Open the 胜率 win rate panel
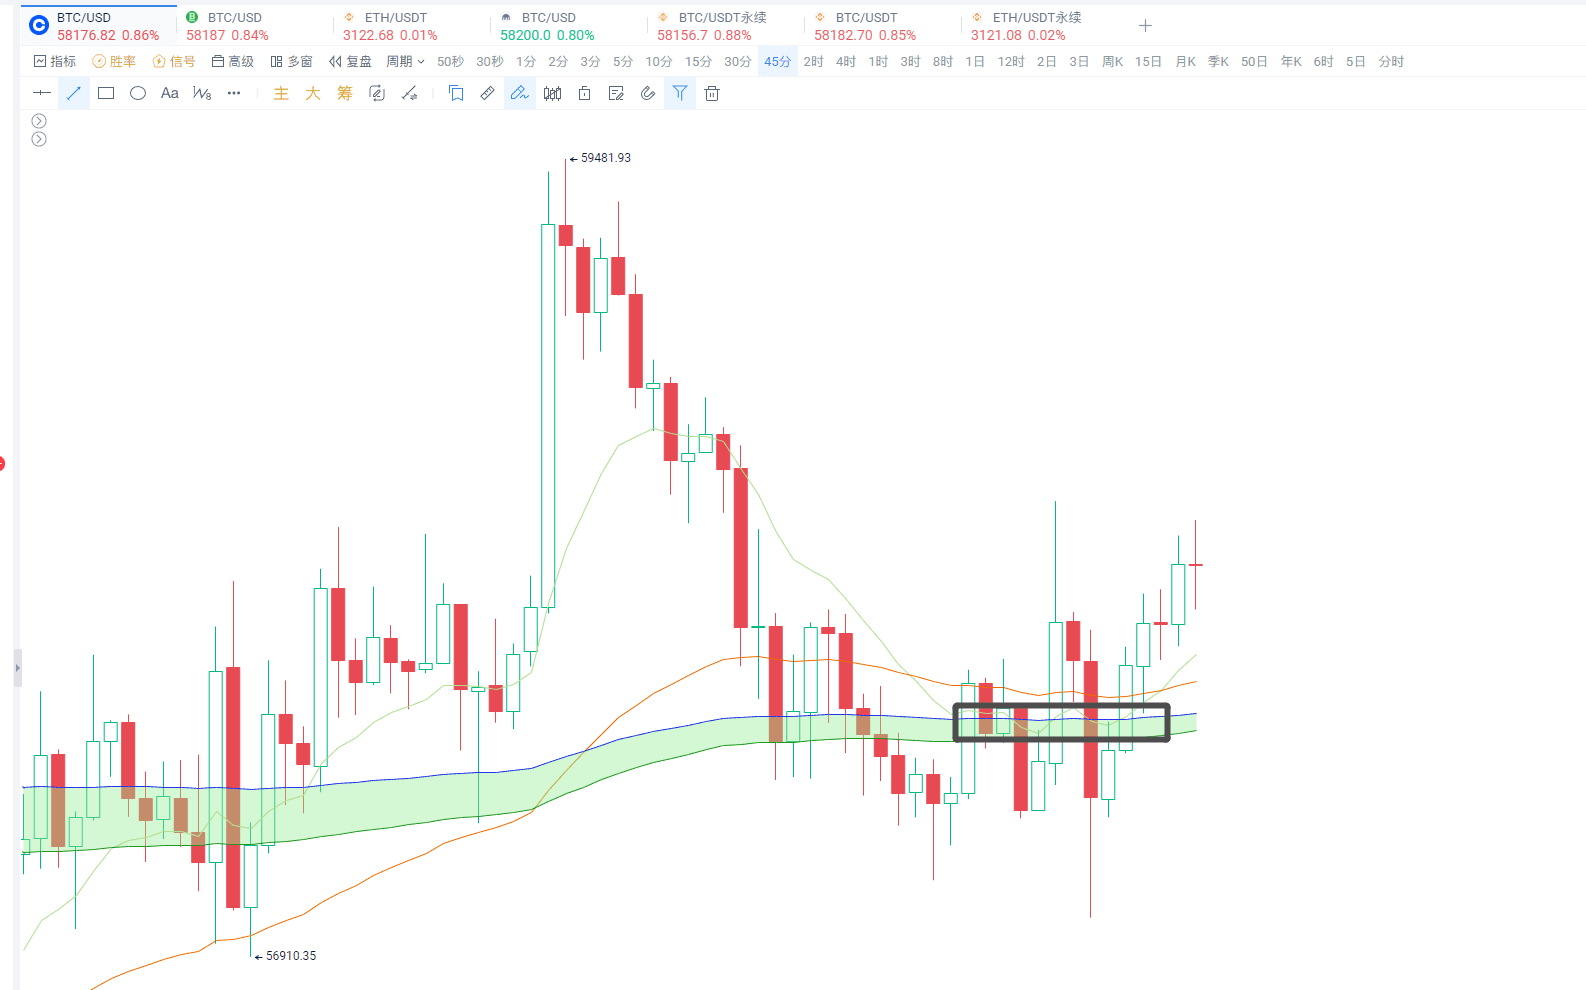Screen dimensions: 1586x990 coord(114,61)
